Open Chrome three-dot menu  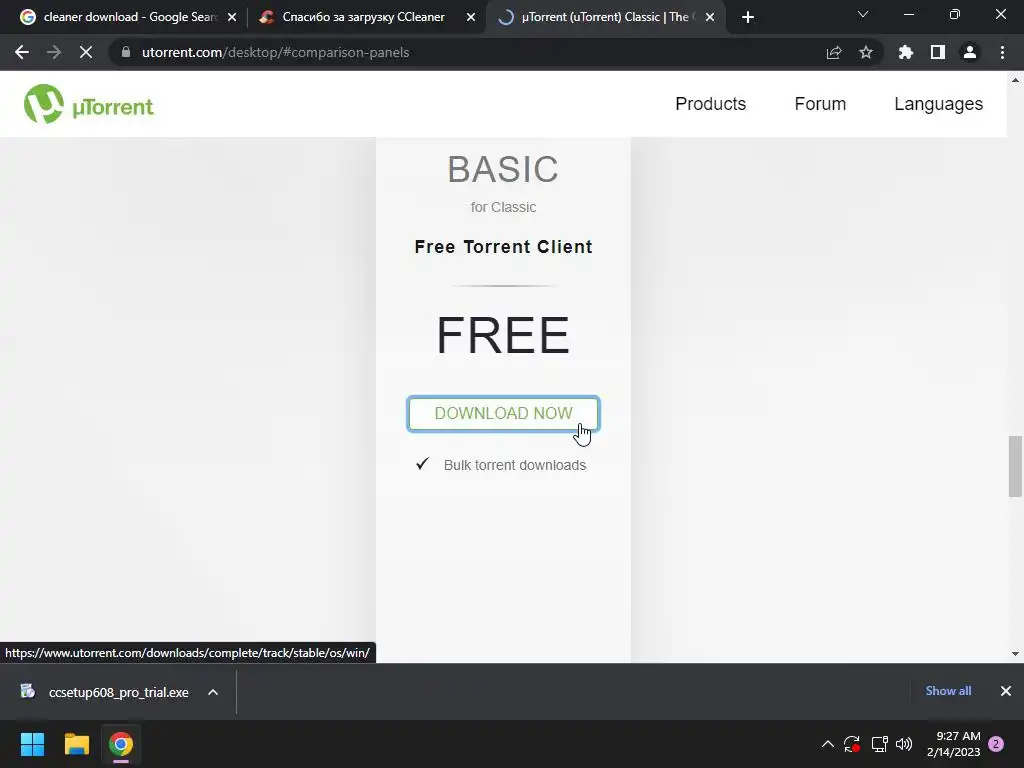[x=1002, y=52]
